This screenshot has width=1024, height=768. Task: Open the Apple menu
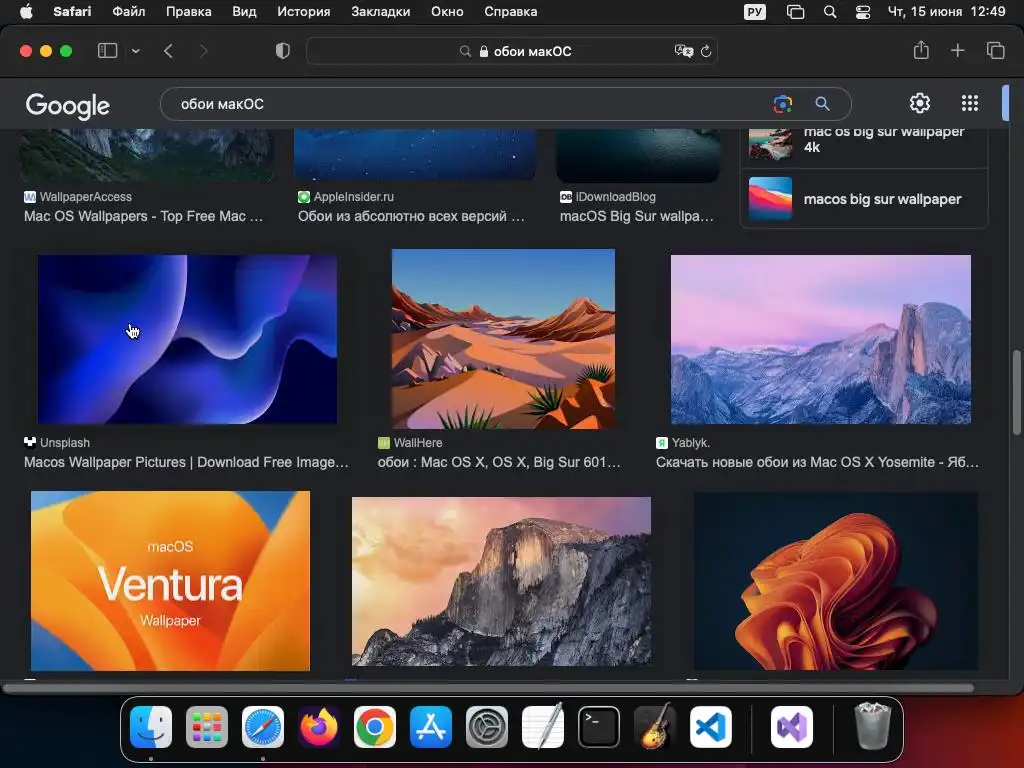[26, 12]
